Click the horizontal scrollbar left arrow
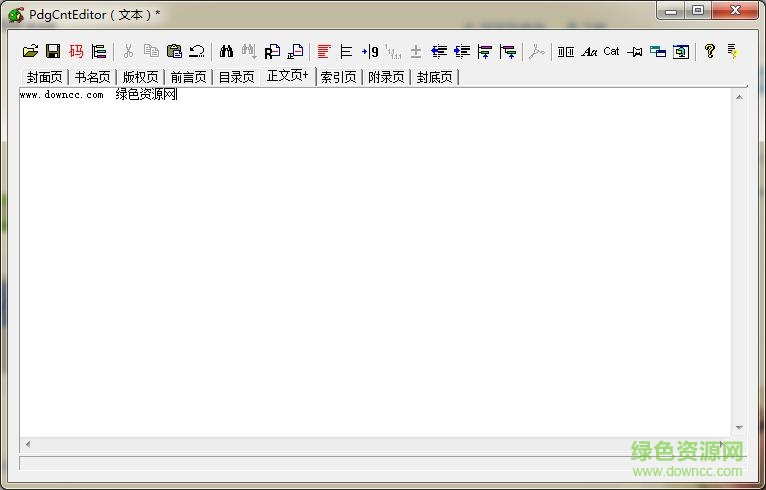The width and height of the screenshot is (766, 490). point(28,444)
